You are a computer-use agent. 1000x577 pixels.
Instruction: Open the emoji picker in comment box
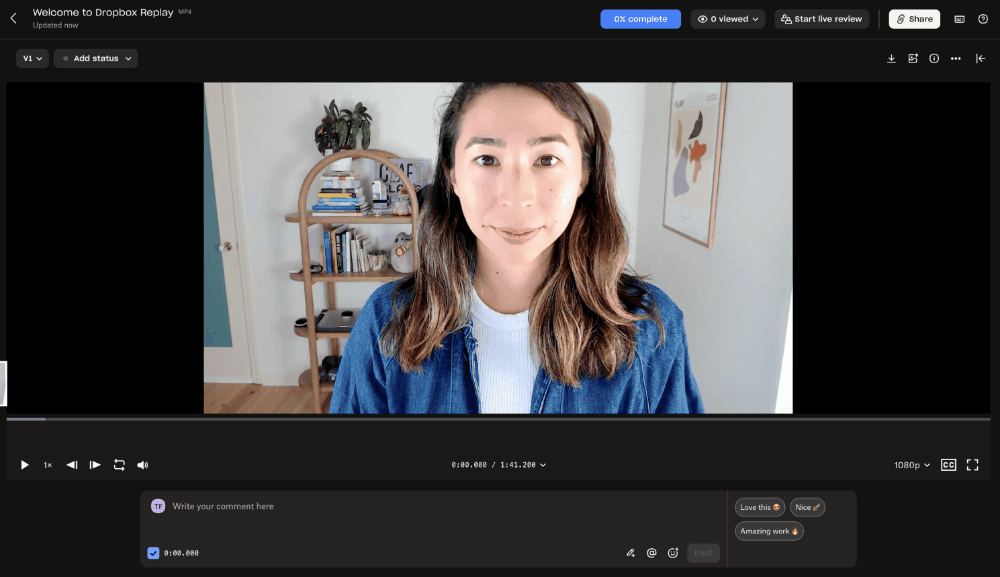click(x=673, y=553)
